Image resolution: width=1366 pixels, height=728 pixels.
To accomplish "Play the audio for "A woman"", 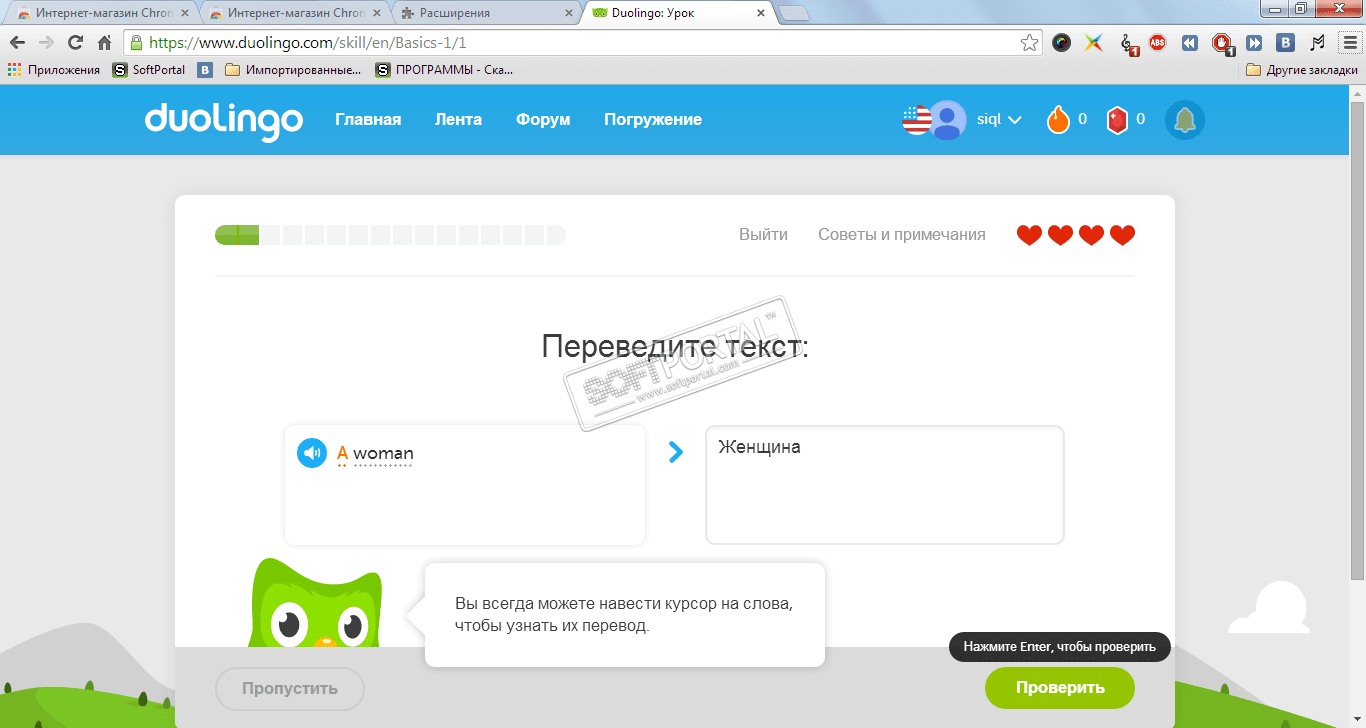I will 312,453.
